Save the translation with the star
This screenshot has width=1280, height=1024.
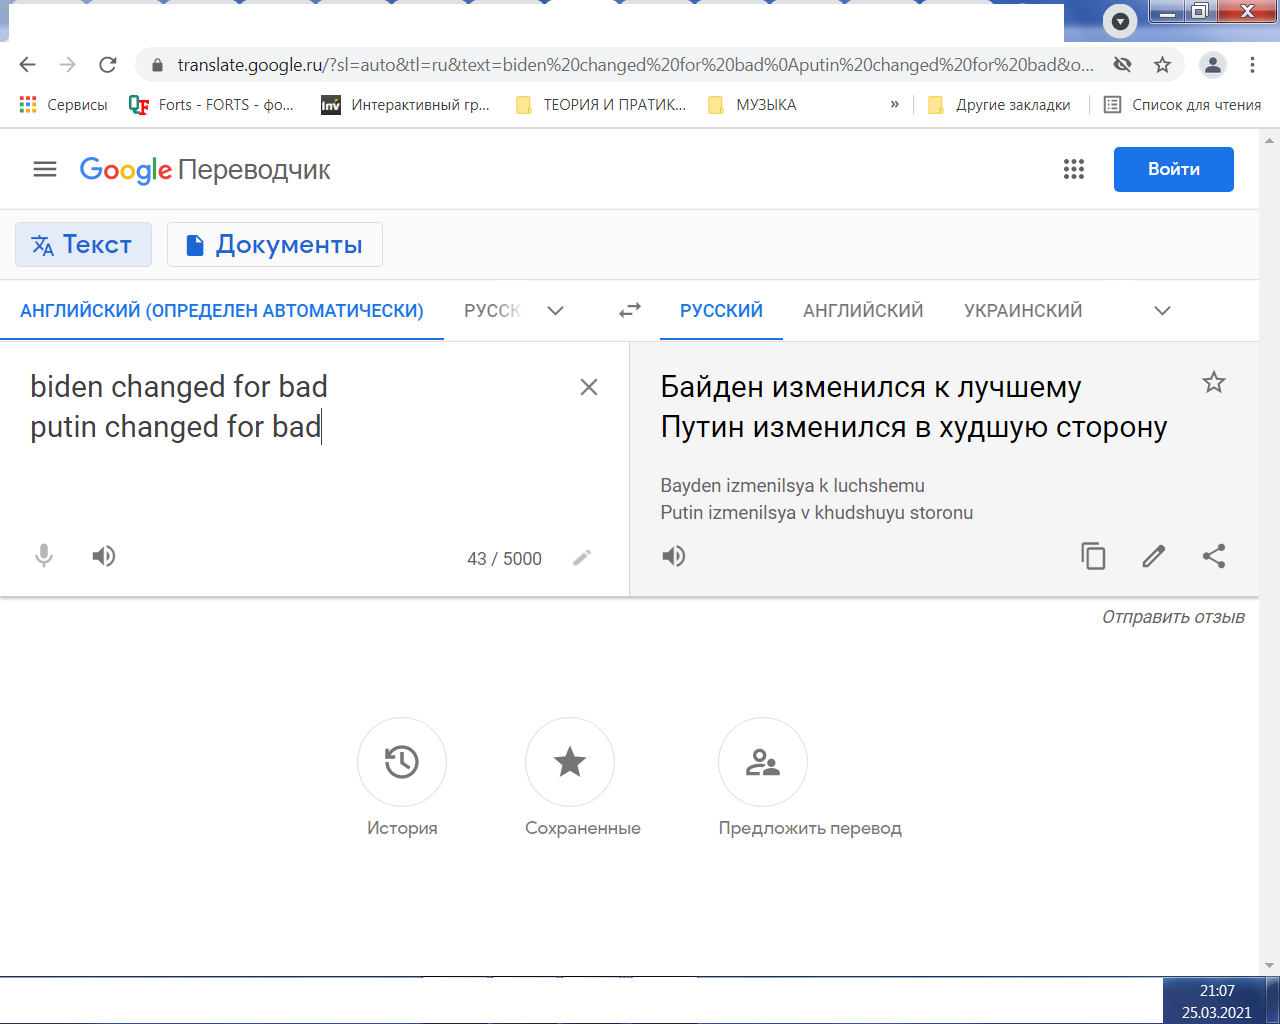click(1214, 382)
